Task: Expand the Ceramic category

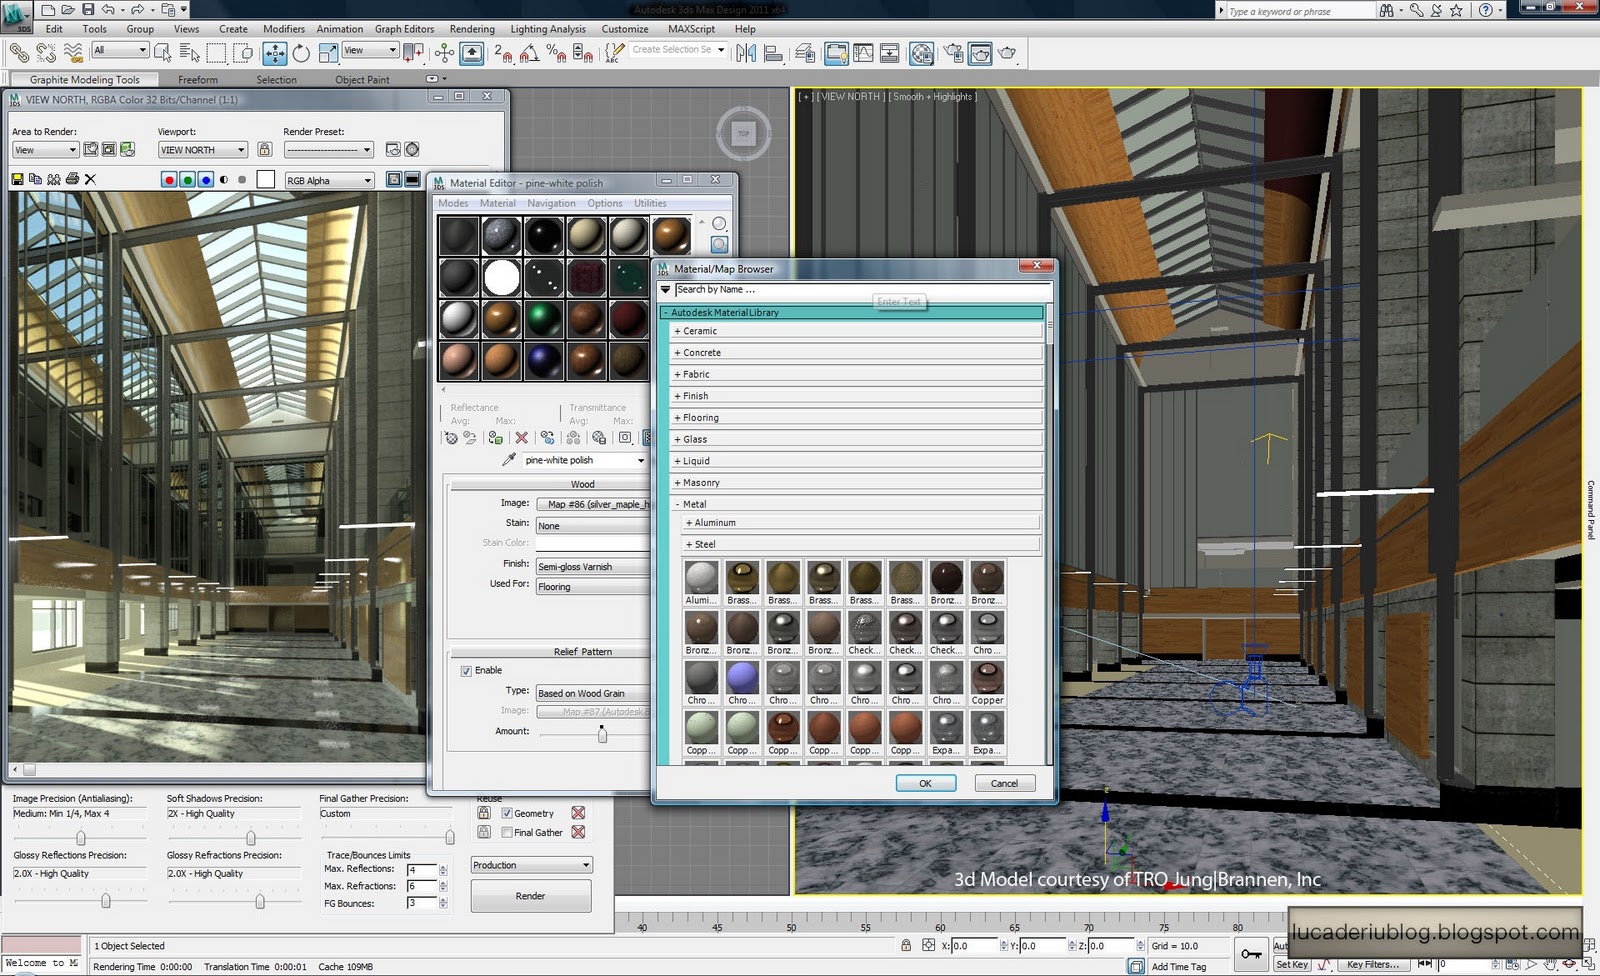Action: pos(857,331)
